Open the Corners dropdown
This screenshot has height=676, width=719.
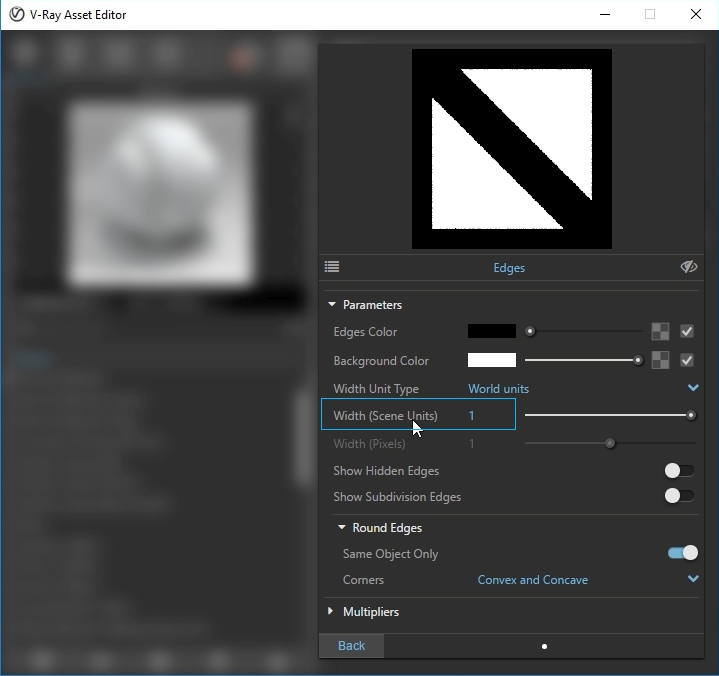pos(693,579)
